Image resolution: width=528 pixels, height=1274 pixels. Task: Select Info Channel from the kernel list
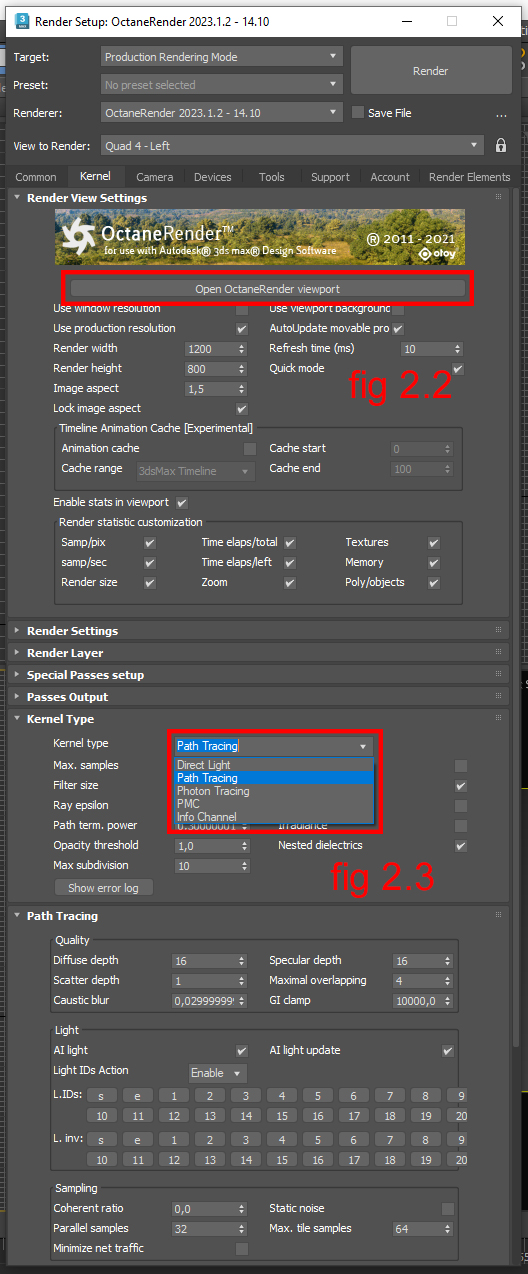point(273,817)
